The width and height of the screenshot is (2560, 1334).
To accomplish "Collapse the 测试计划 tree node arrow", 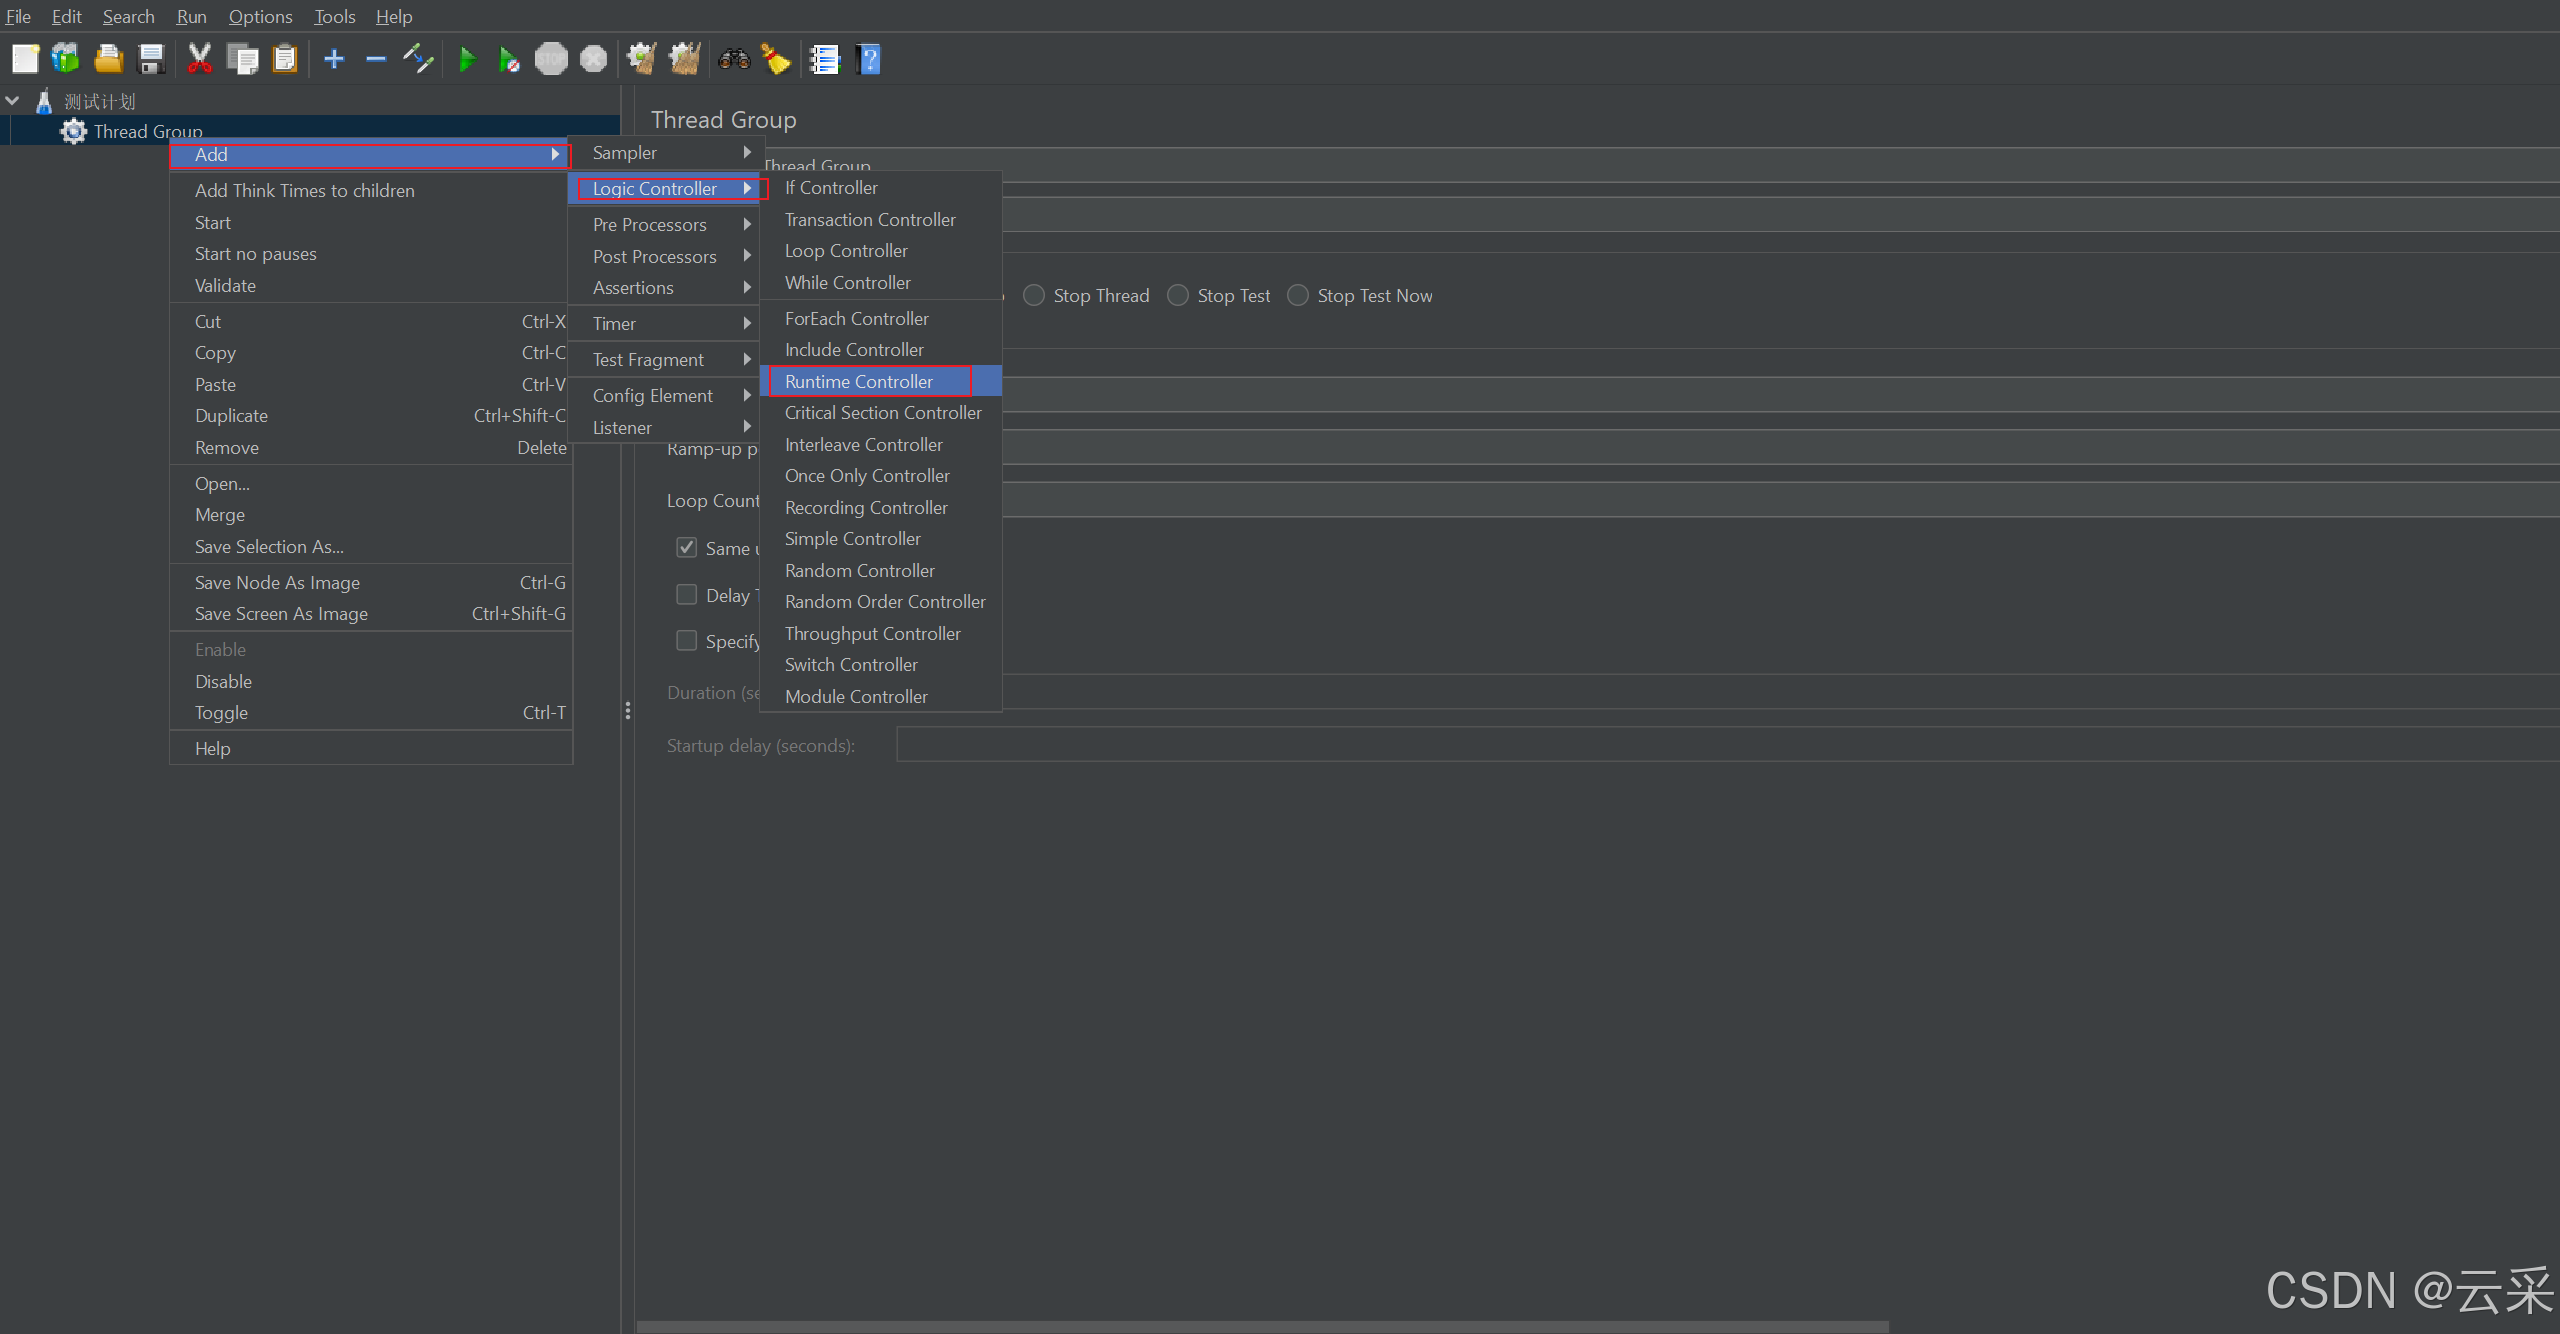I will coord(13,101).
